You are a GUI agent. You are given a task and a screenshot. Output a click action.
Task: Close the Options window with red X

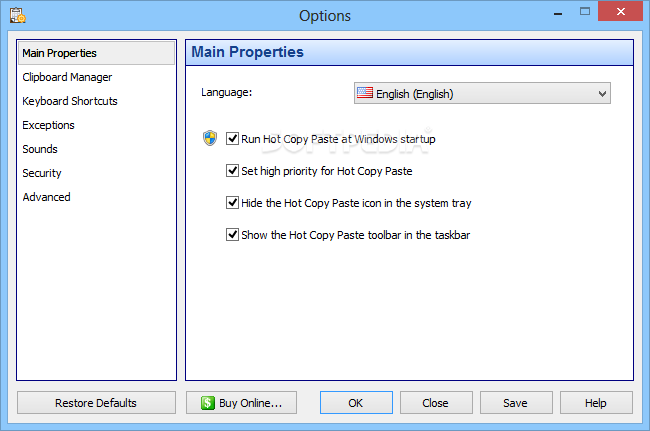pyautogui.click(x=620, y=12)
